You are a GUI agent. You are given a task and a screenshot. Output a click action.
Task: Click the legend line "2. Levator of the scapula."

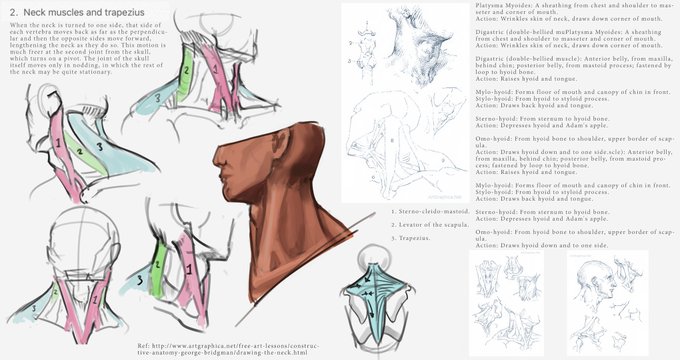[x=429, y=225]
